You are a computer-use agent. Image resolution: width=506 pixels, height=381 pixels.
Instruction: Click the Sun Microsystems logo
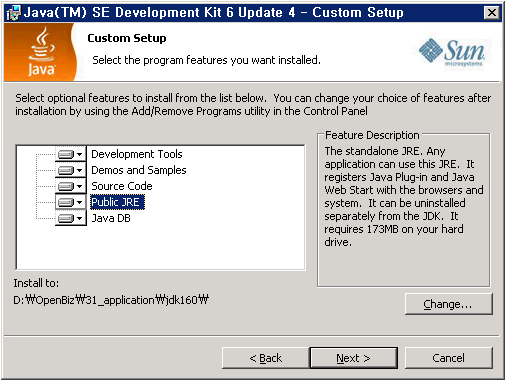click(x=452, y=52)
